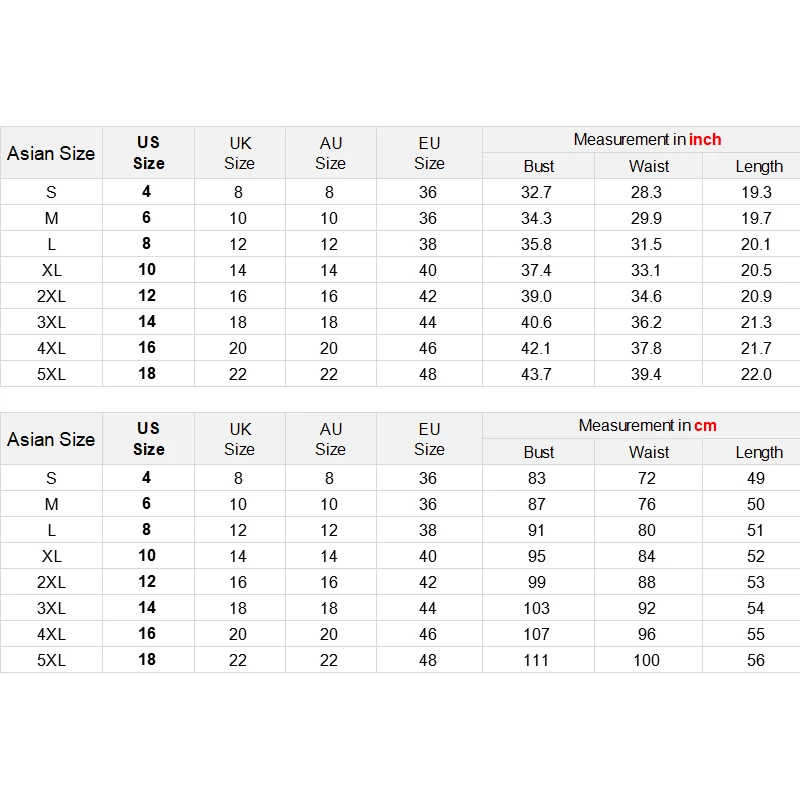Screen dimensions: 800x800
Task: Select the 111 bust value cell
Action: click(x=537, y=660)
